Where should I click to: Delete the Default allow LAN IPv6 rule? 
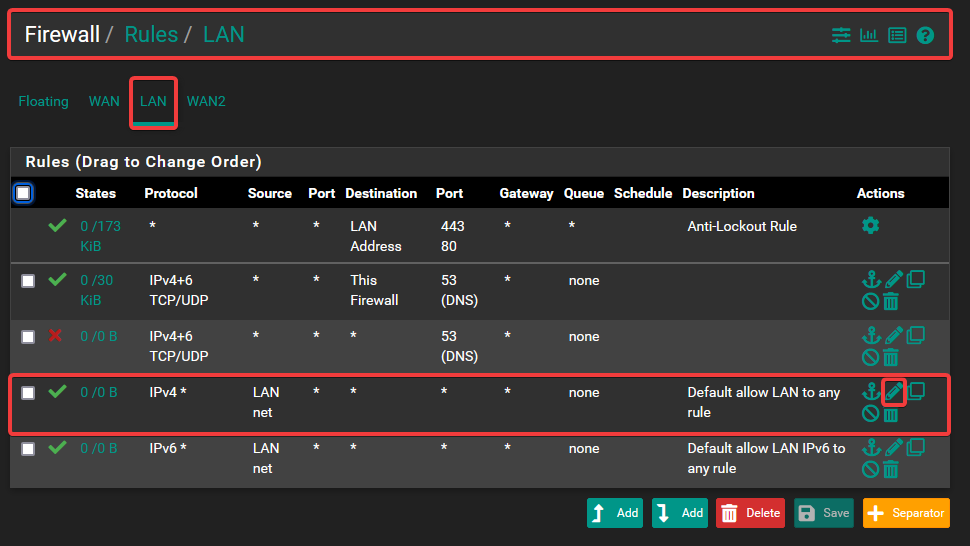[x=891, y=469]
